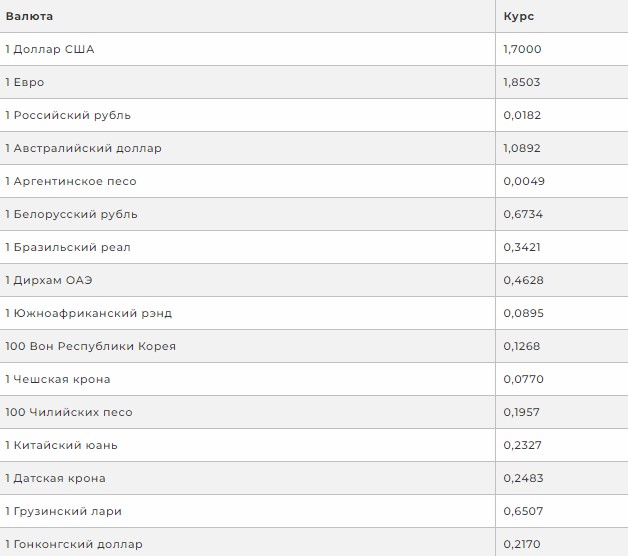Click the "1 Австралийский доллар" cell

83,148
